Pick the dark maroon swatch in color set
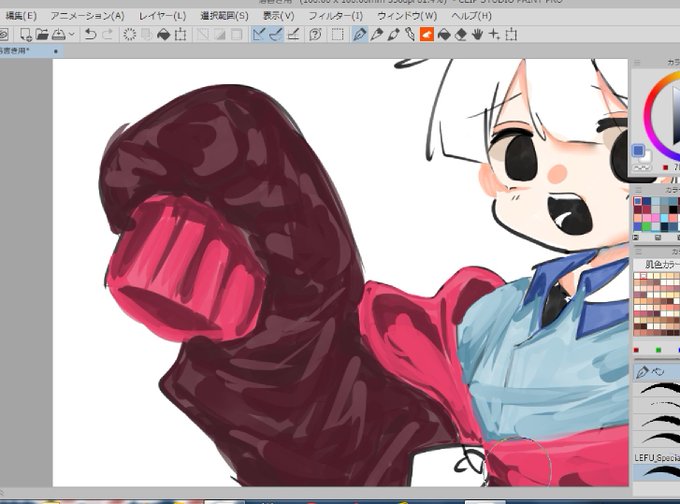This screenshot has width=680, height=504. pos(638,210)
